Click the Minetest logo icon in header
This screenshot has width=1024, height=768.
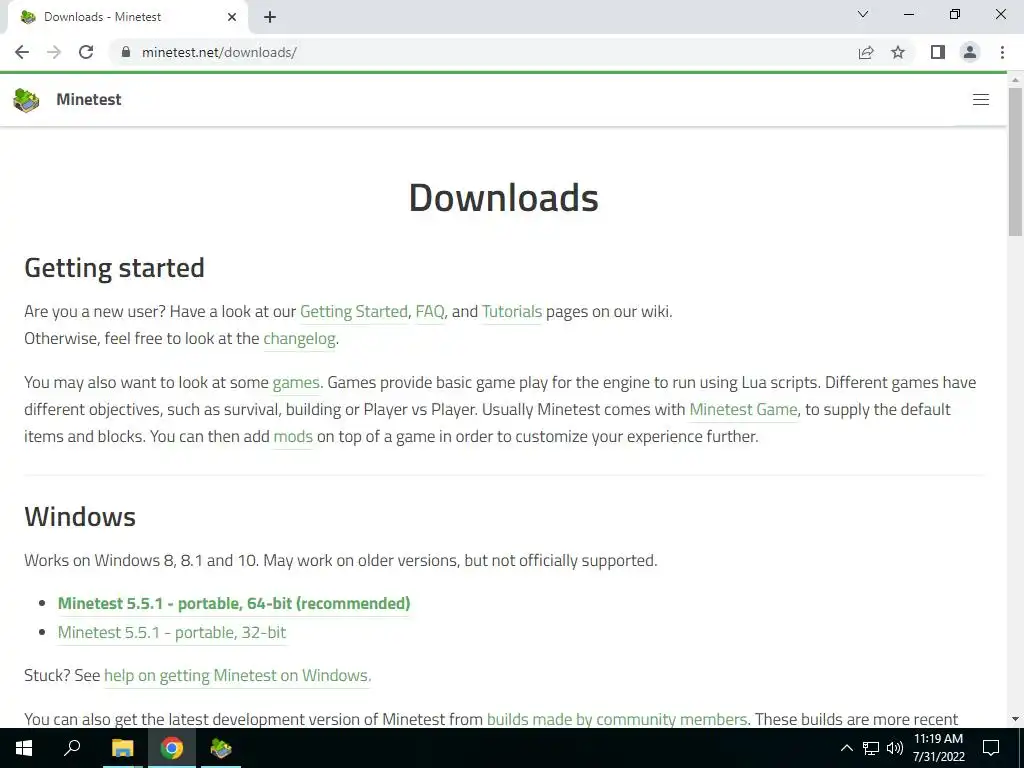click(x=26, y=100)
